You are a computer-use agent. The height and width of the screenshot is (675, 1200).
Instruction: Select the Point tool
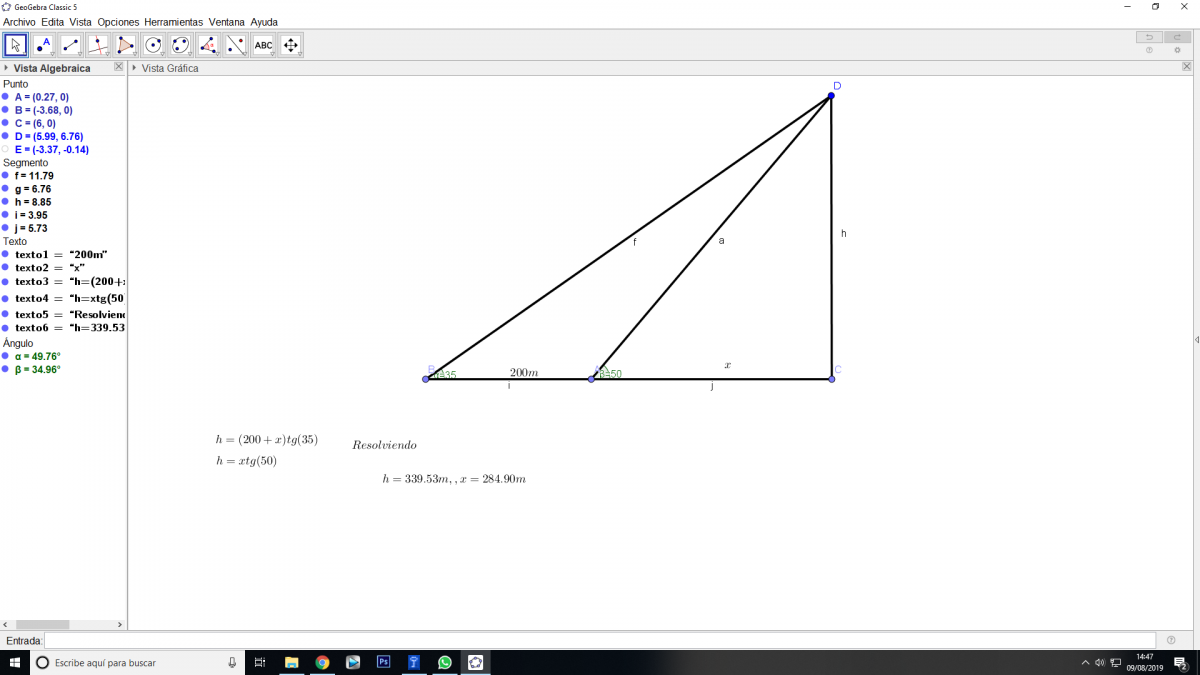pyautogui.click(x=43, y=45)
